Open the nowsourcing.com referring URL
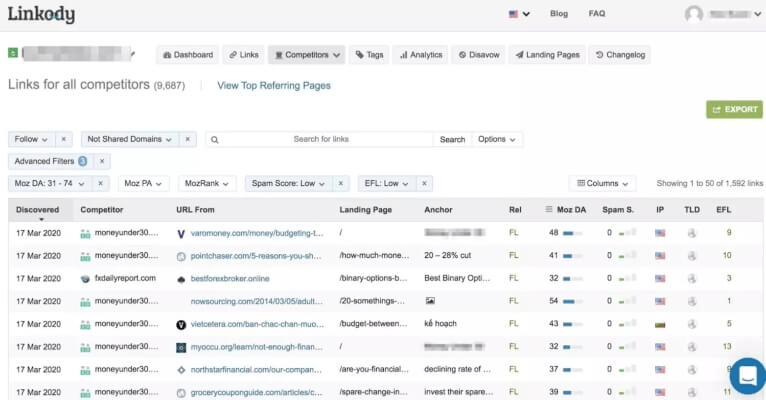 click(x=256, y=302)
